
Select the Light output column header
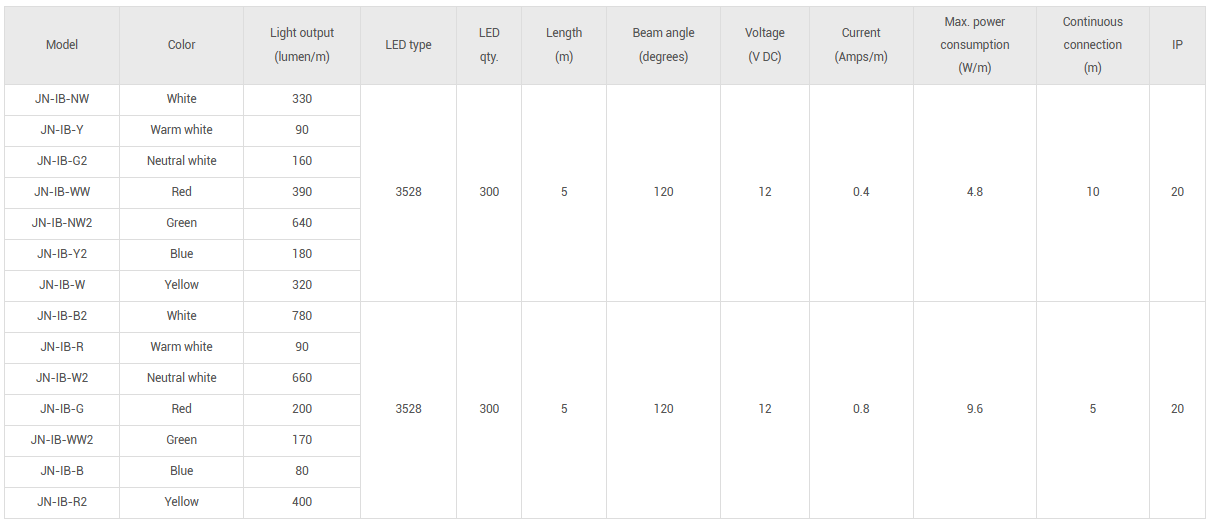click(x=302, y=45)
